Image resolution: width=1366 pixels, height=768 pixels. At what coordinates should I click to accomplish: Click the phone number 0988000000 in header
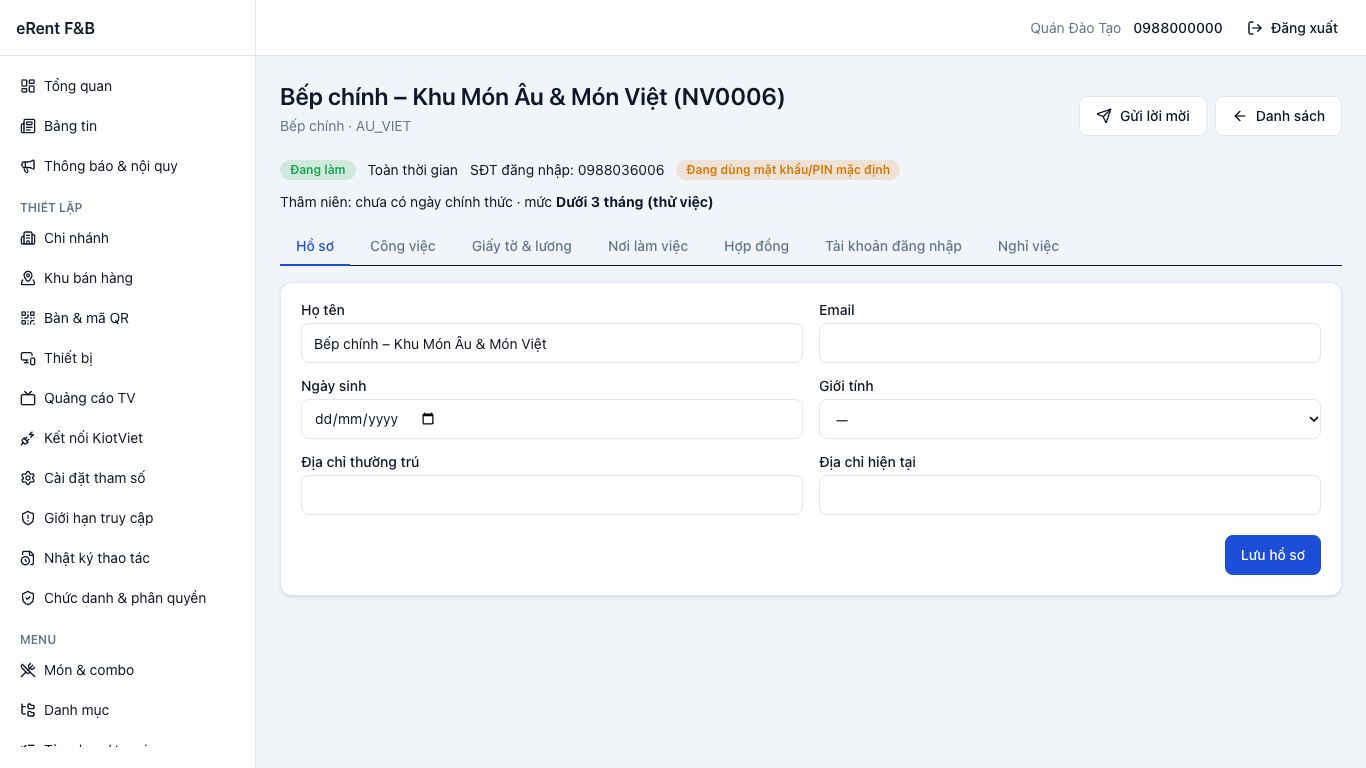tap(1178, 28)
